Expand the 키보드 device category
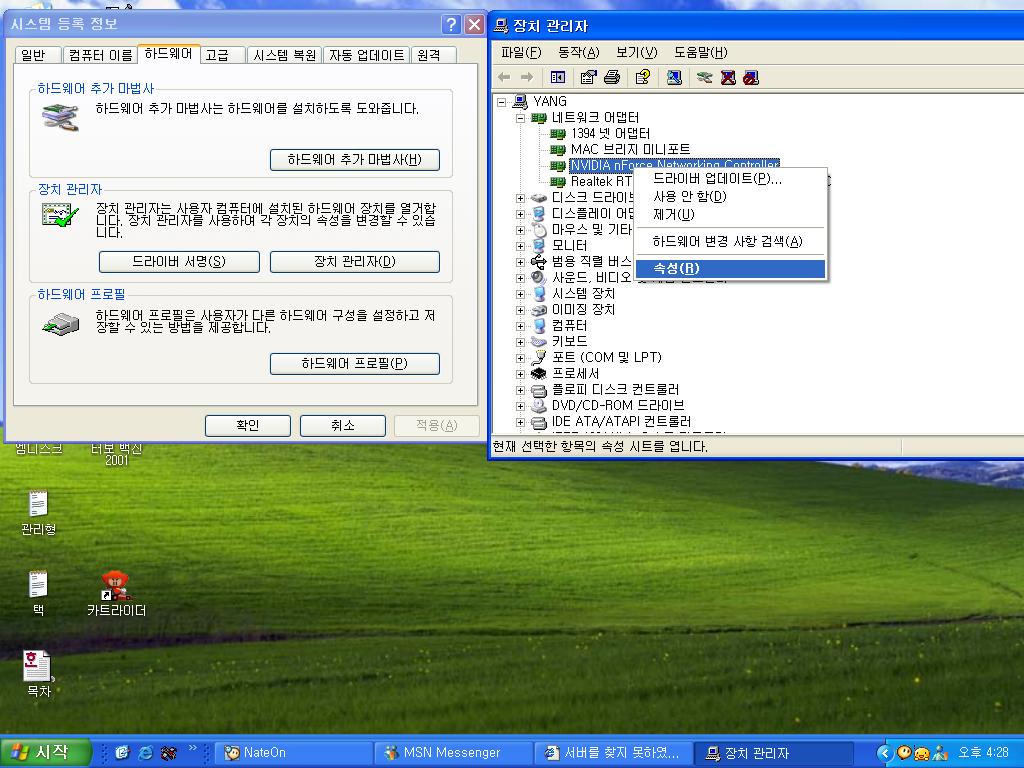The width and height of the screenshot is (1024, 768). [x=520, y=341]
